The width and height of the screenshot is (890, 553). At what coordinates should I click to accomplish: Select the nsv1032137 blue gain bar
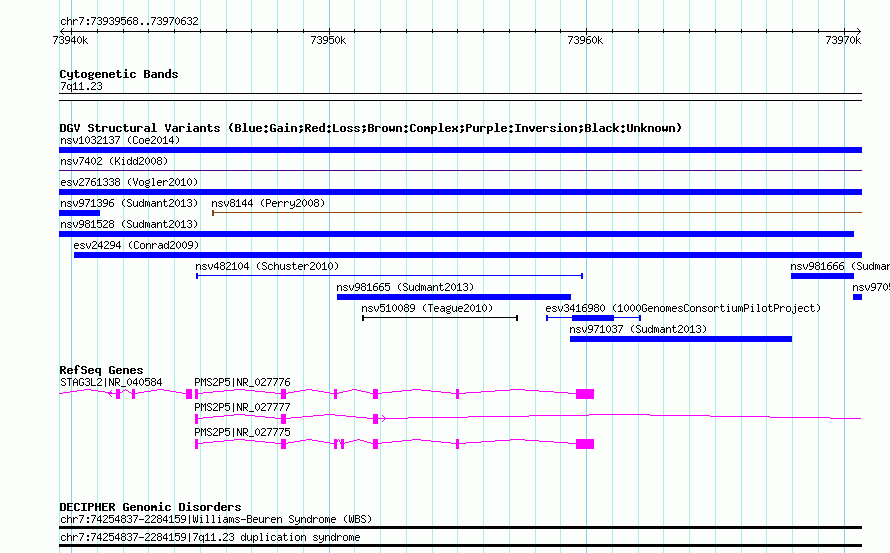coord(460,150)
